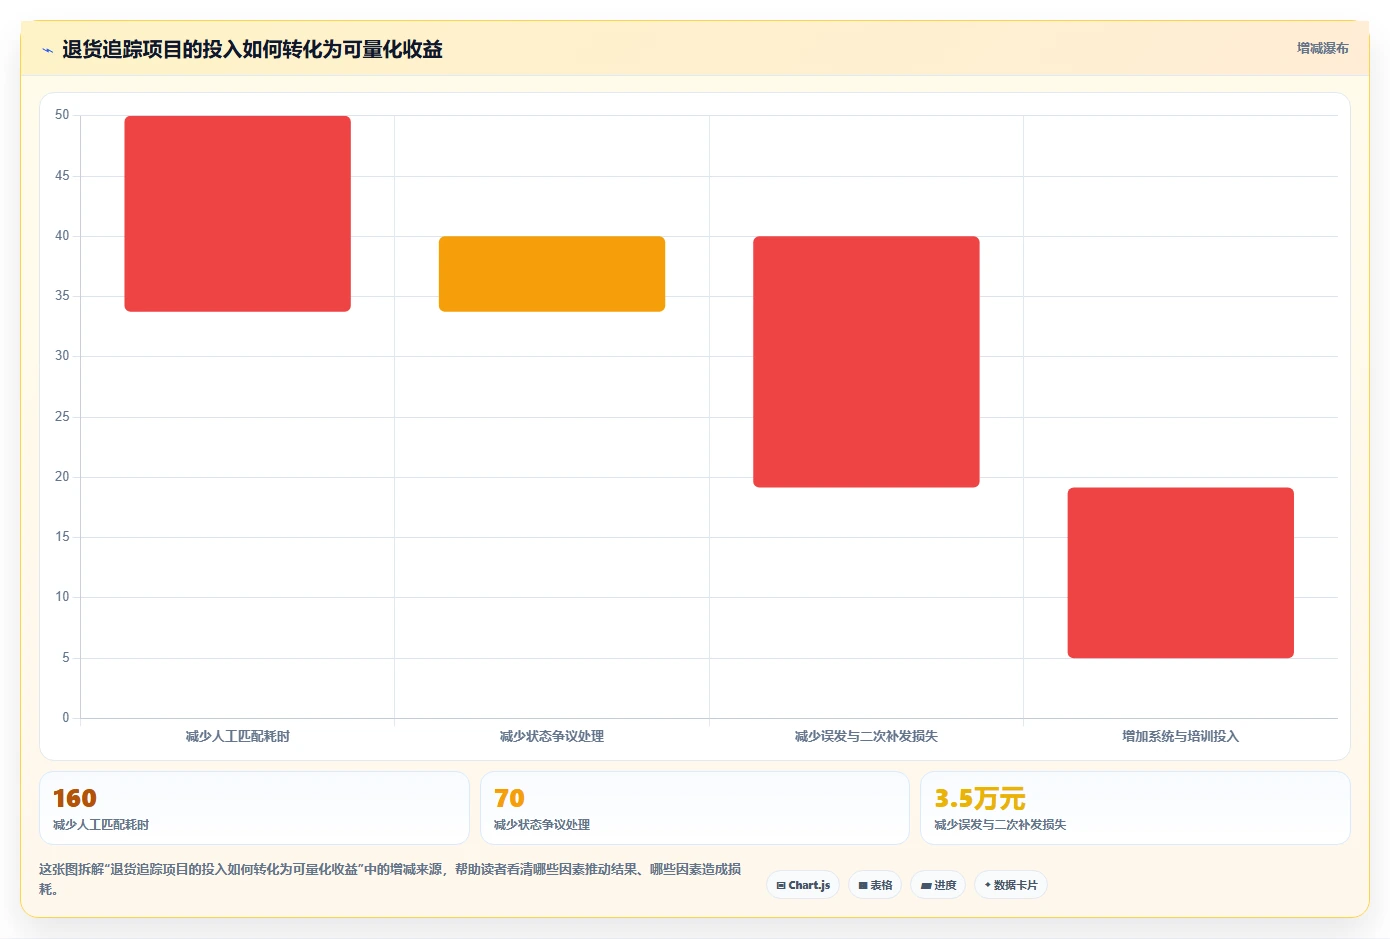Click the 3.5万元 value card
This screenshot has height=939, width=1390.
click(x=1135, y=808)
